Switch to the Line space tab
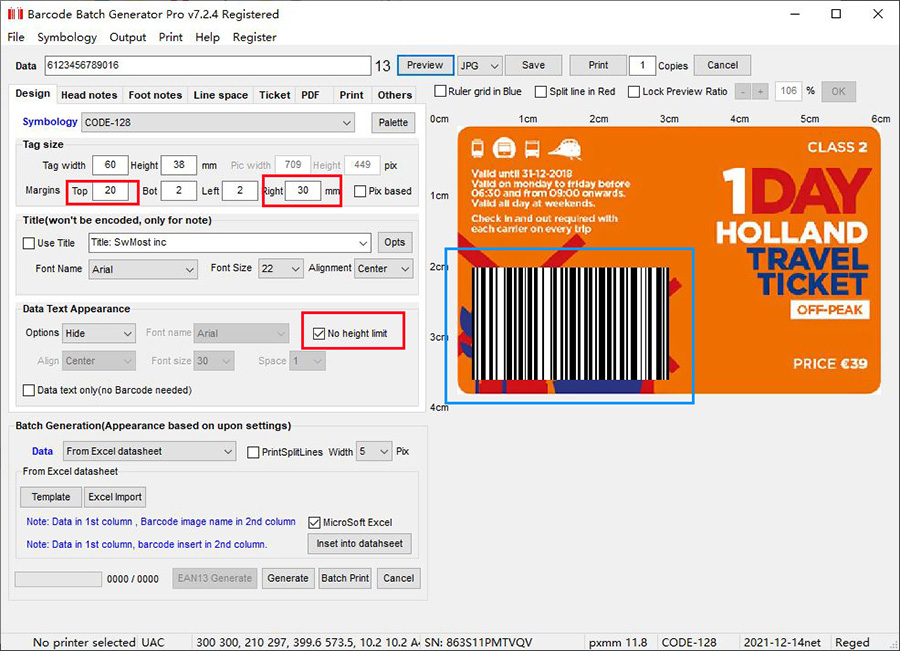The width and height of the screenshot is (900, 651). point(220,95)
